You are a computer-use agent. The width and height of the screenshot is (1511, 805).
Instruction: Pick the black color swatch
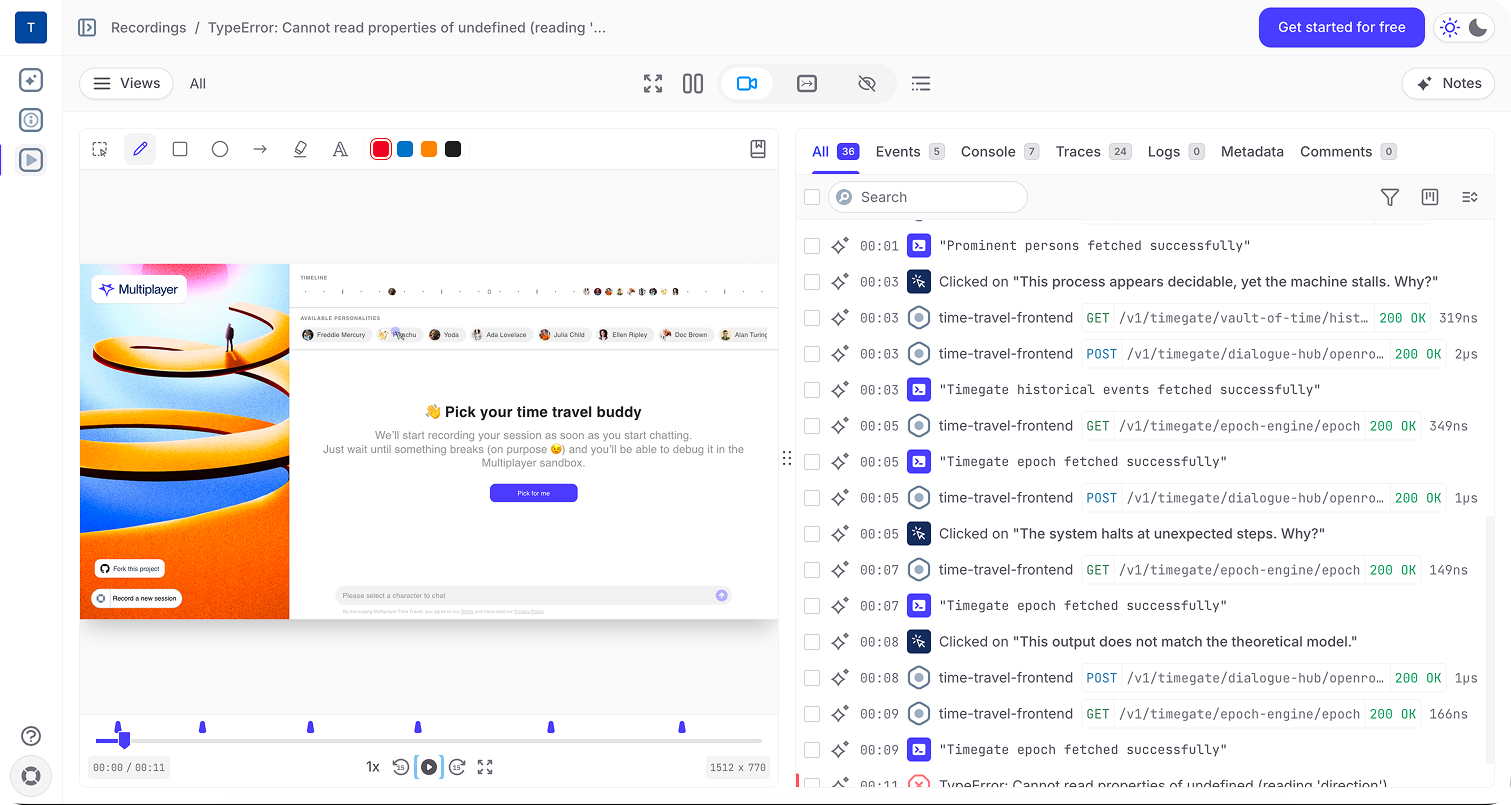click(453, 149)
